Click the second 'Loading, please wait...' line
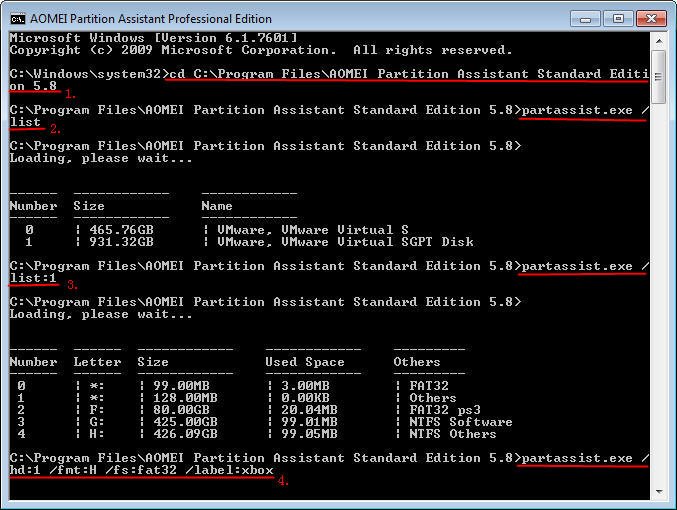 tap(101, 314)
